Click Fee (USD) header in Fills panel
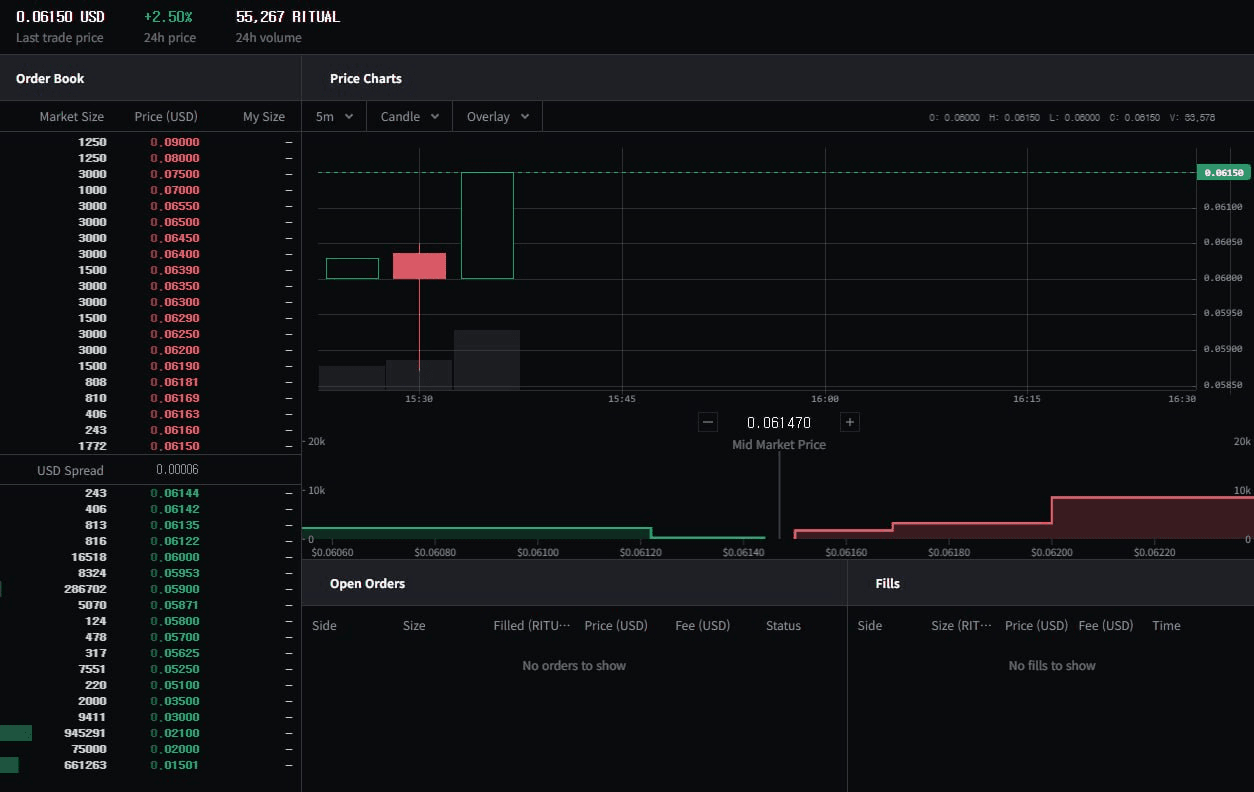This screenshot has width=1254, height=792. 1106,626
